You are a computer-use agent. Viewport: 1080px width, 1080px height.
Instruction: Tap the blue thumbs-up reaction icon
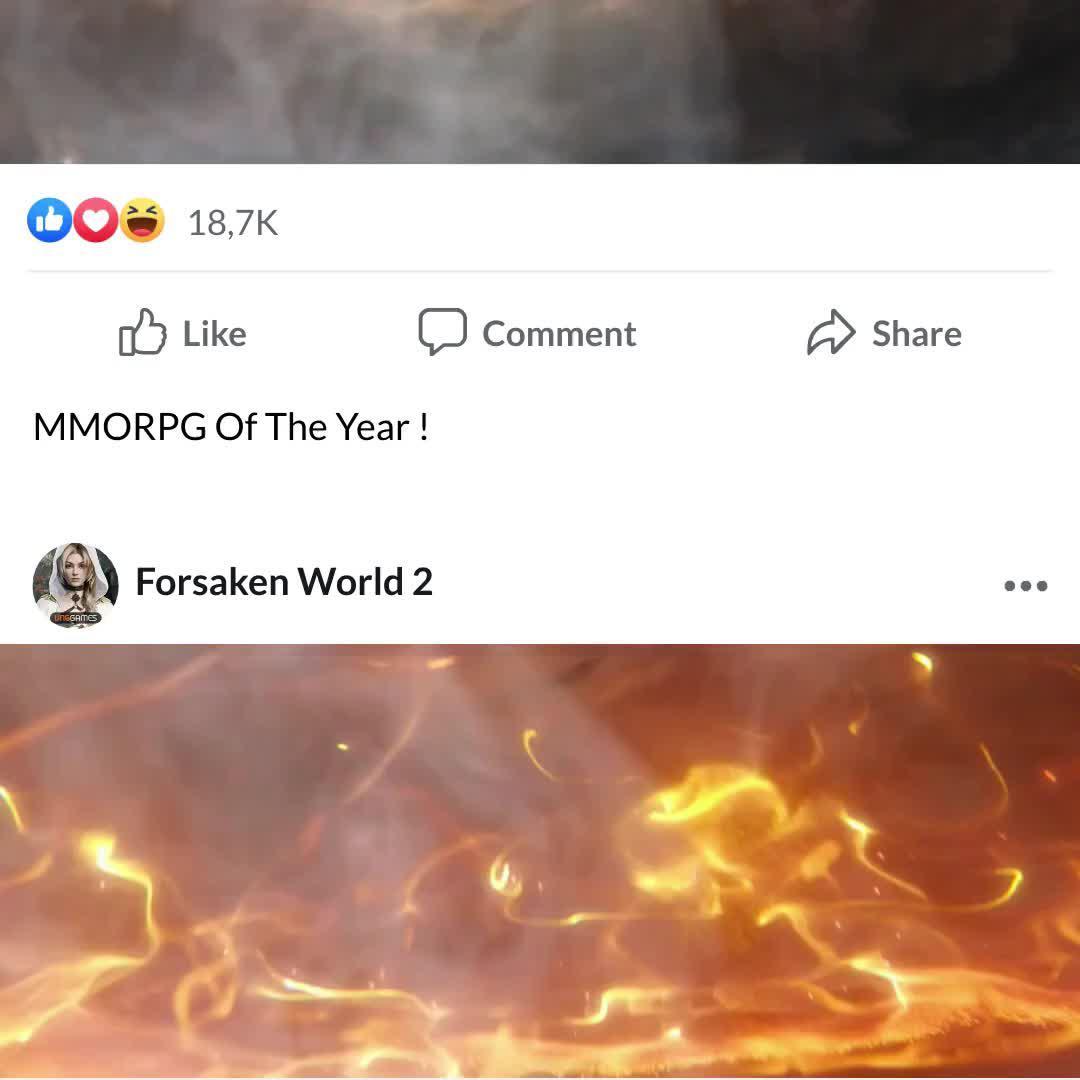(x=50, y=220)
